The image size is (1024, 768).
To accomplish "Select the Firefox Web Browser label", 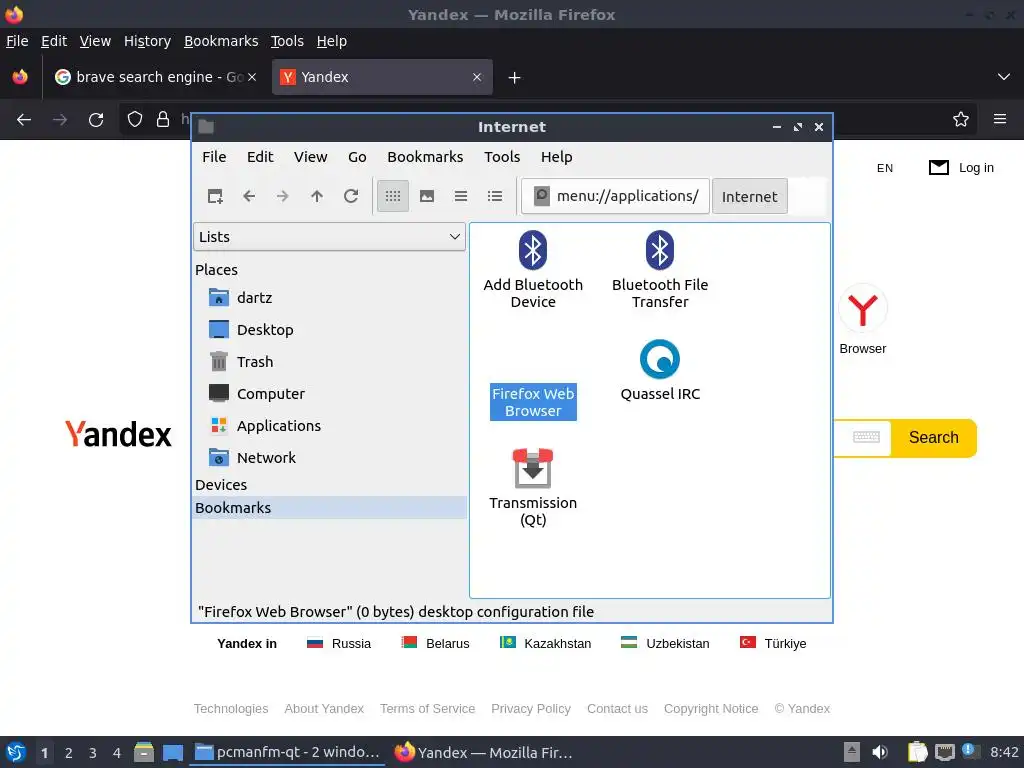I will pos(533,402).
